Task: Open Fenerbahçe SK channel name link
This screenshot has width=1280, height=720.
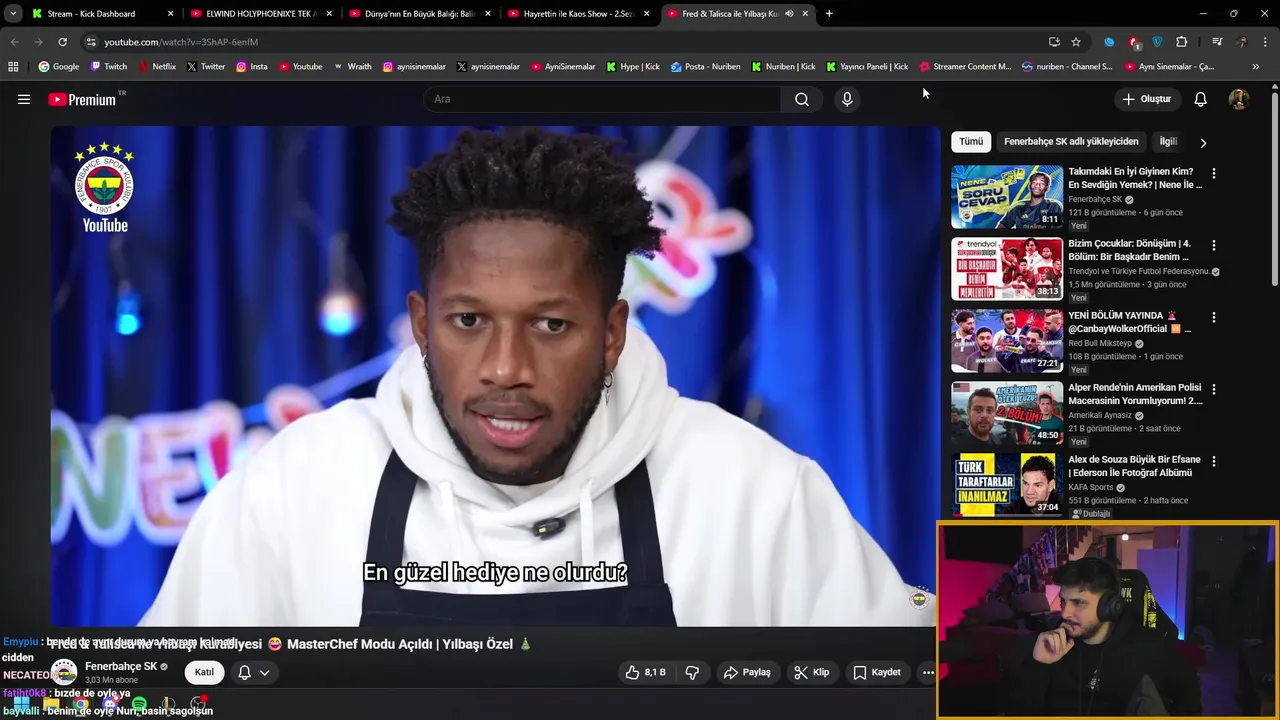Action: 121,666
